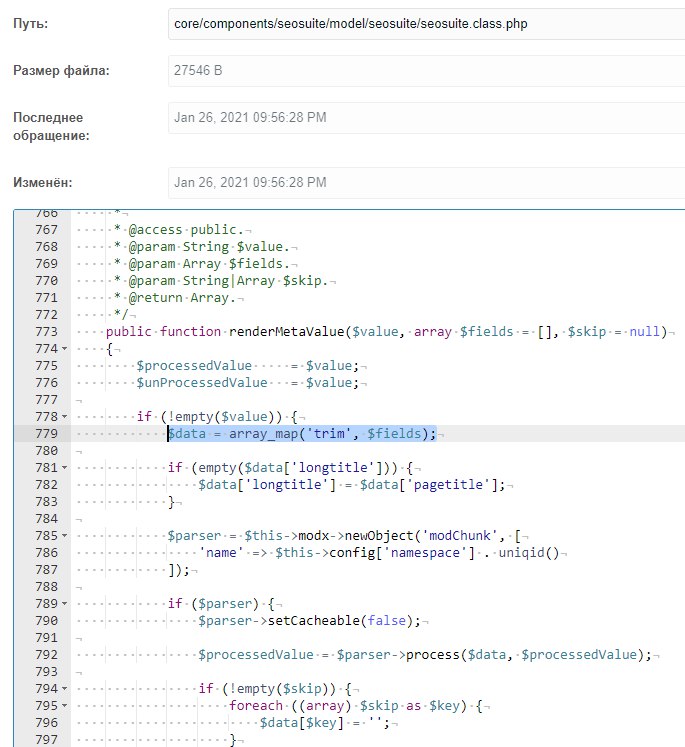Click 'if ($parser)' on line 789

213,604
